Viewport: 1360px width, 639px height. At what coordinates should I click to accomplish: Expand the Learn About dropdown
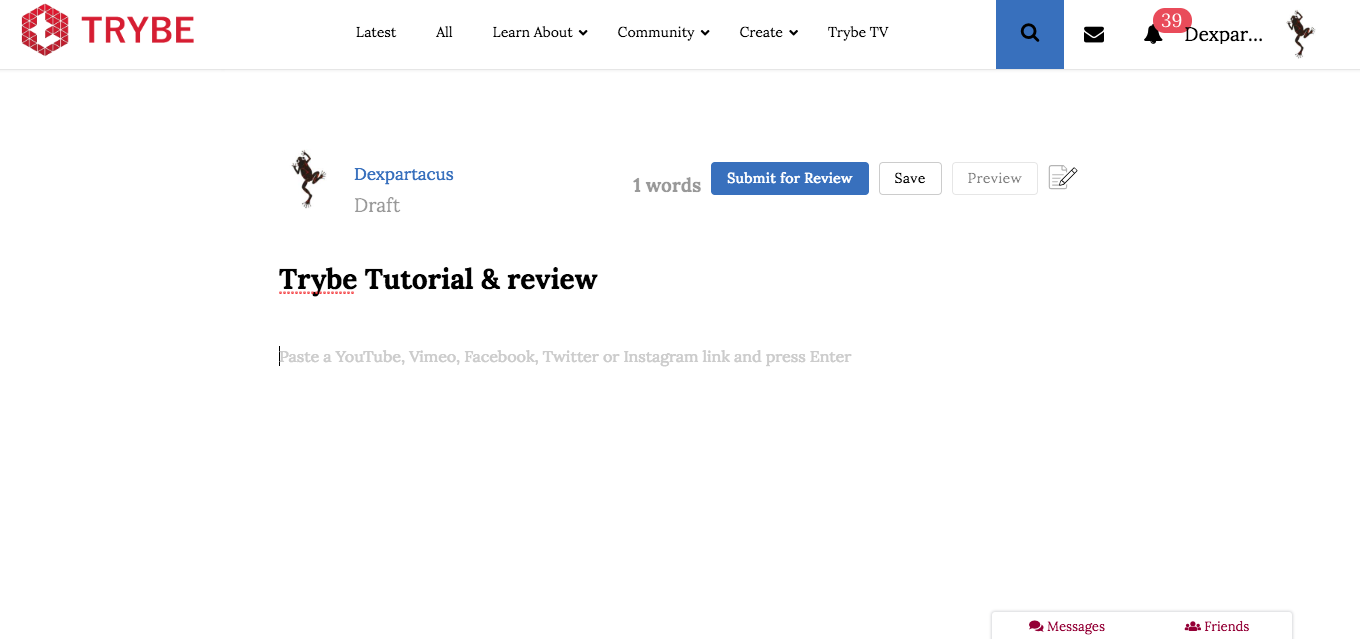[x=540, y=32]
